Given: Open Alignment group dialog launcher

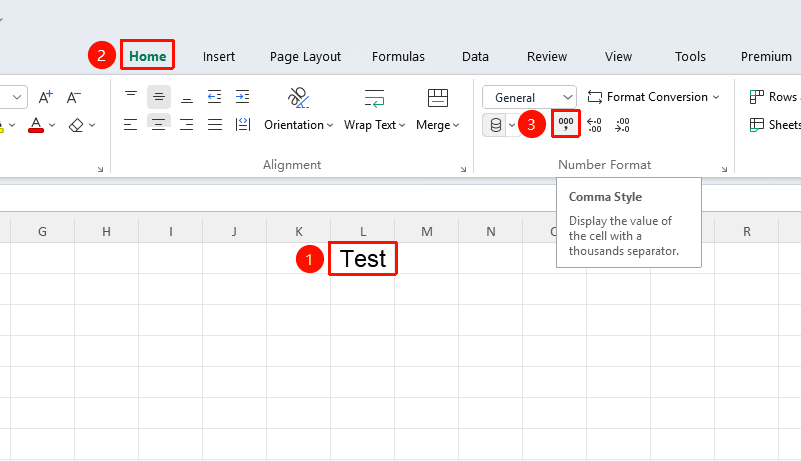Looking at the screenshot, I should coord(463,169).
